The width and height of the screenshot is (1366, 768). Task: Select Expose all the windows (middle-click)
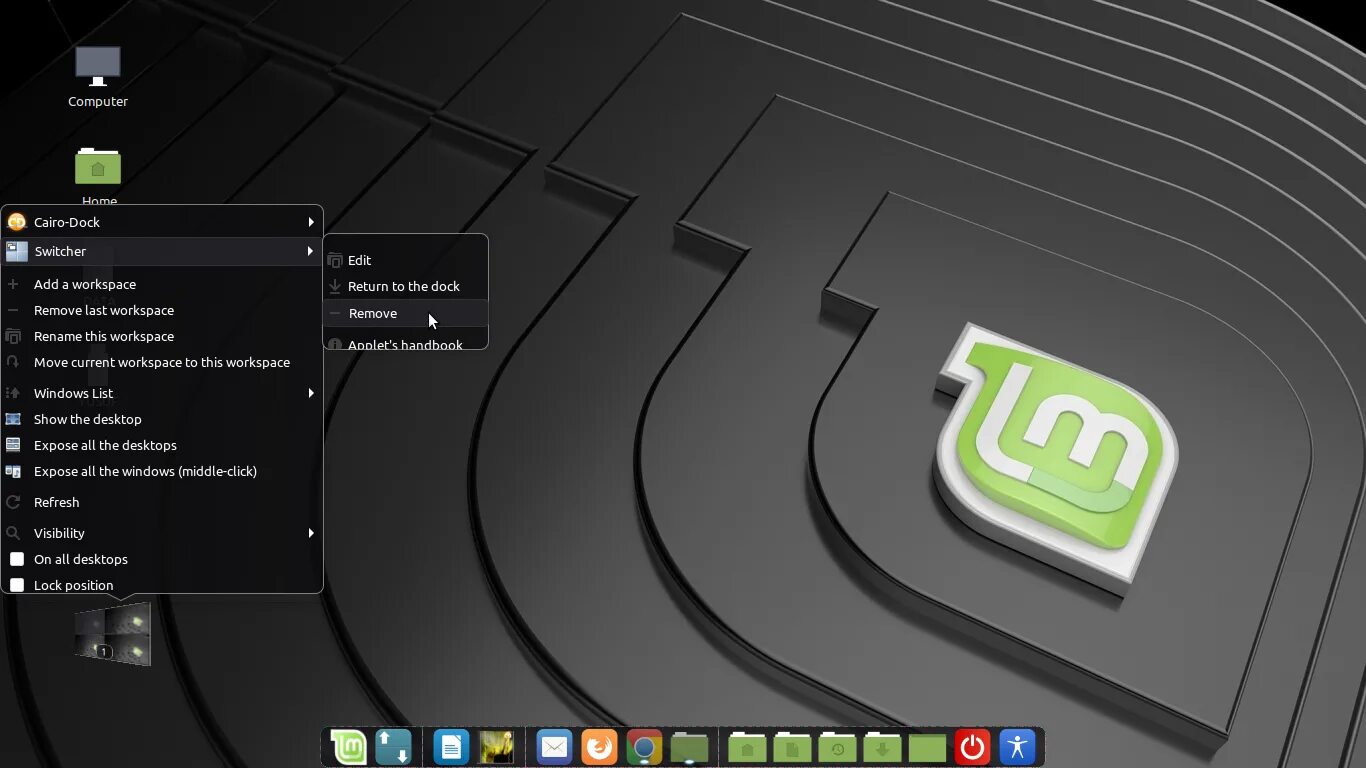tap(162, 471)
